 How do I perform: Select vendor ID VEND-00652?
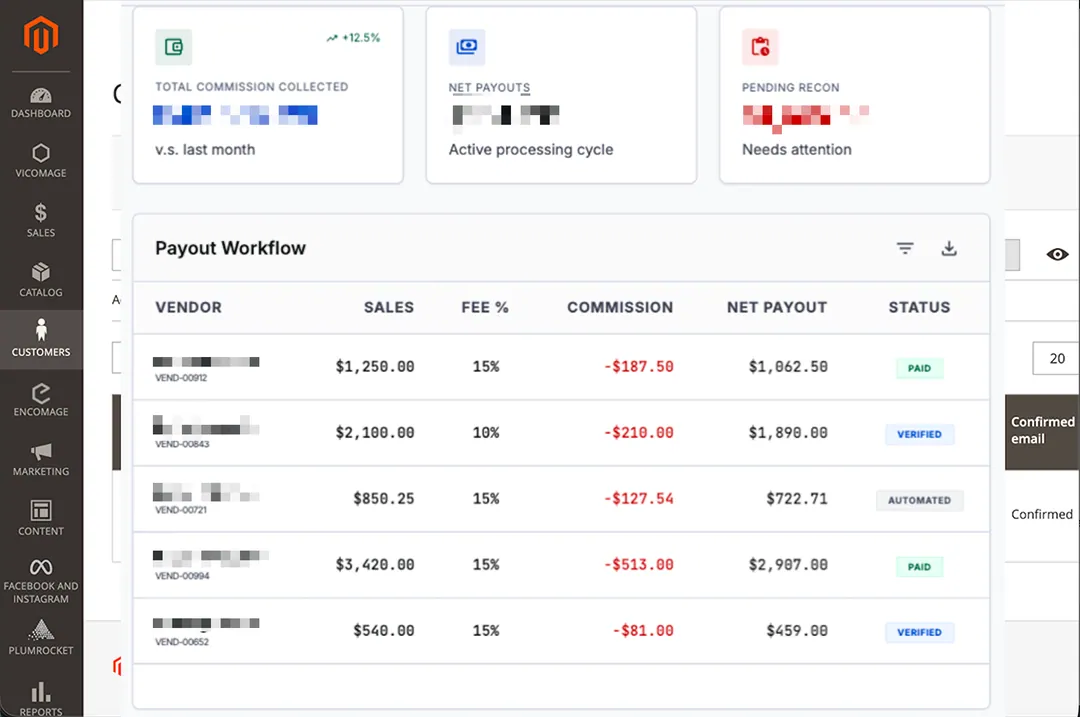click(182, 641)
